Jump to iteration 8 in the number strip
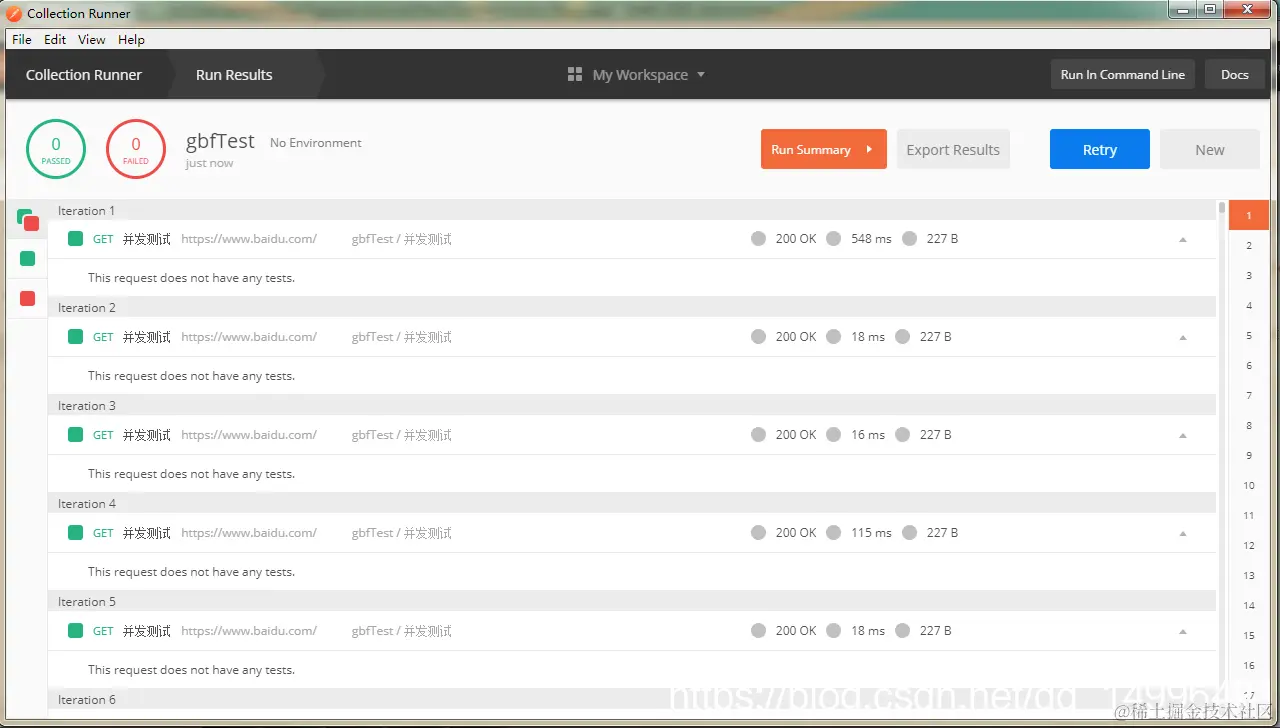 1249,425
